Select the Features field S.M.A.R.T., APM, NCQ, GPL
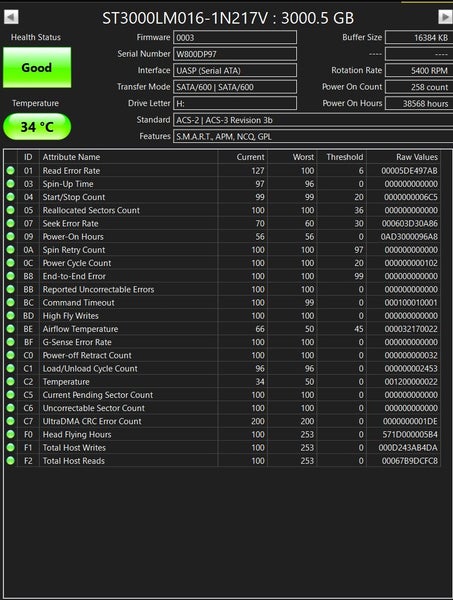The width and height of the screenshot is (453, 600). pyautogui.click(x=313, y=137)
